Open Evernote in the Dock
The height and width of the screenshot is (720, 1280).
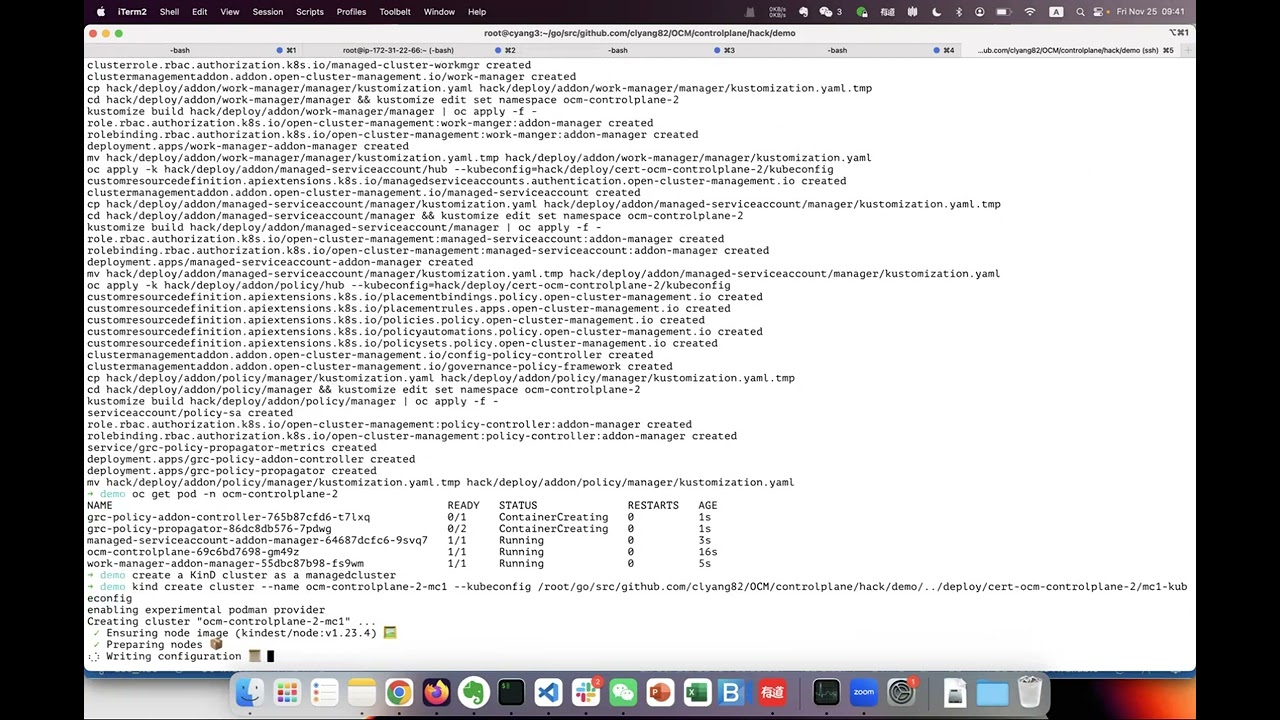[x=473, y=692]
